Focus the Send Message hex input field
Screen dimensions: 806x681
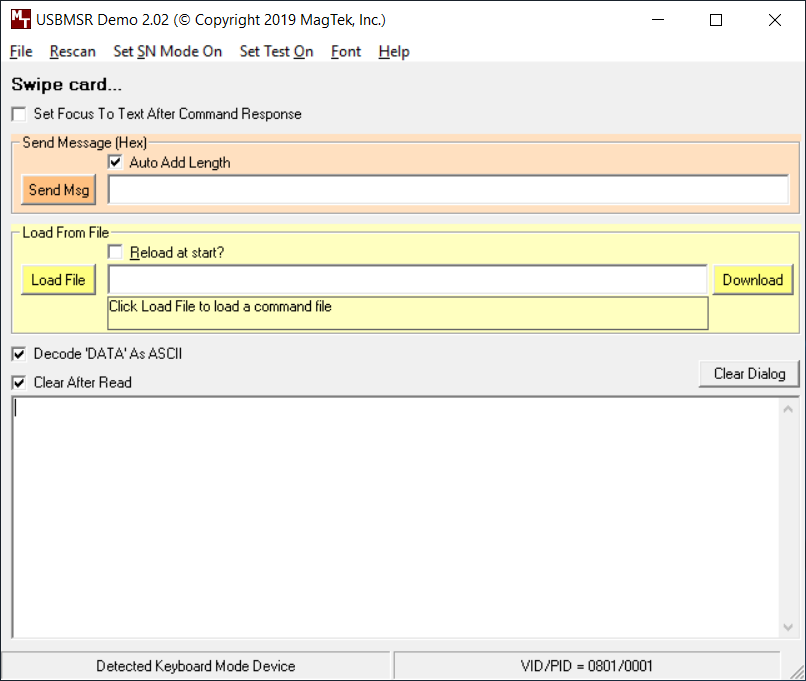coord(448,190)
